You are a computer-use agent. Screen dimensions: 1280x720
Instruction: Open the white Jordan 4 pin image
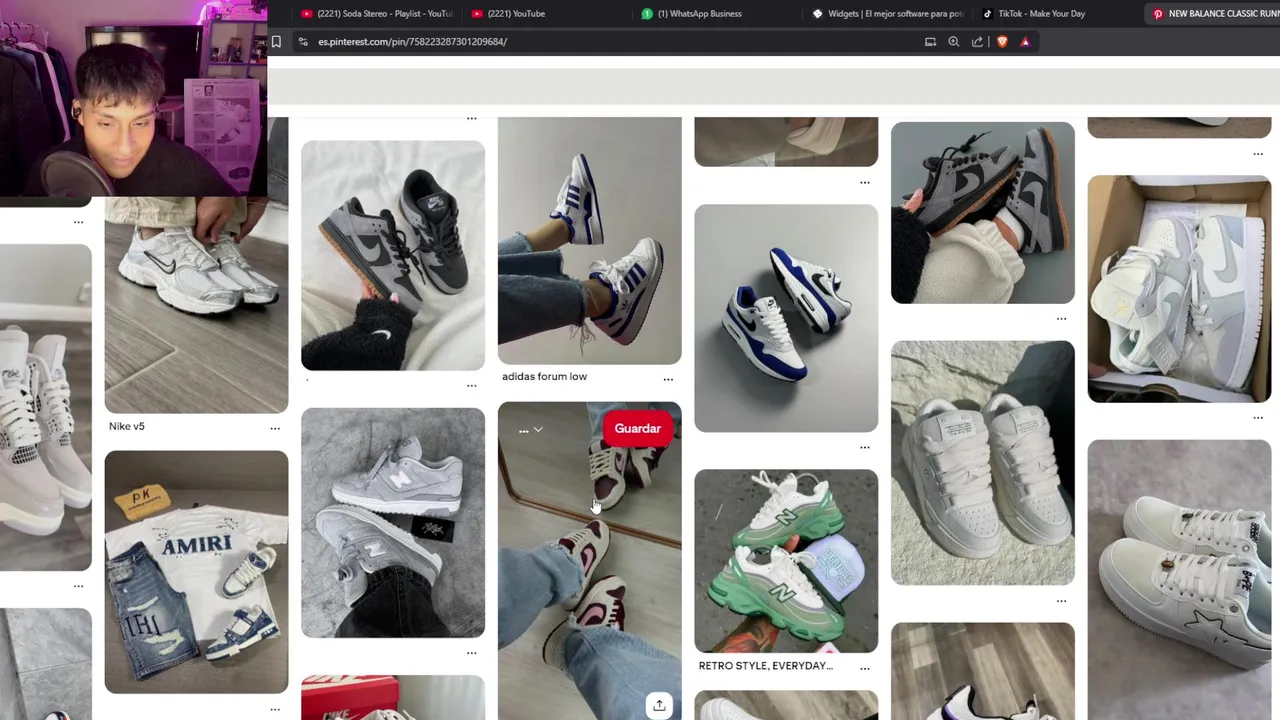[x=45, y=408]
